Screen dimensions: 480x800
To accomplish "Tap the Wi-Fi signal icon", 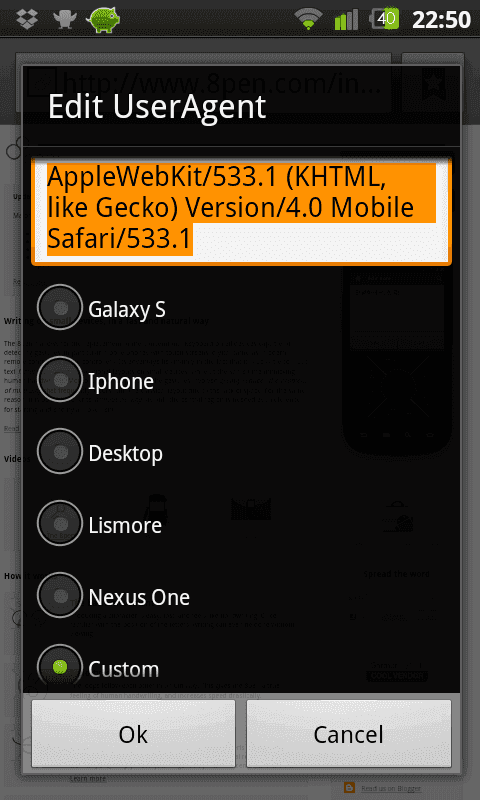I will (x=309, y=19).
